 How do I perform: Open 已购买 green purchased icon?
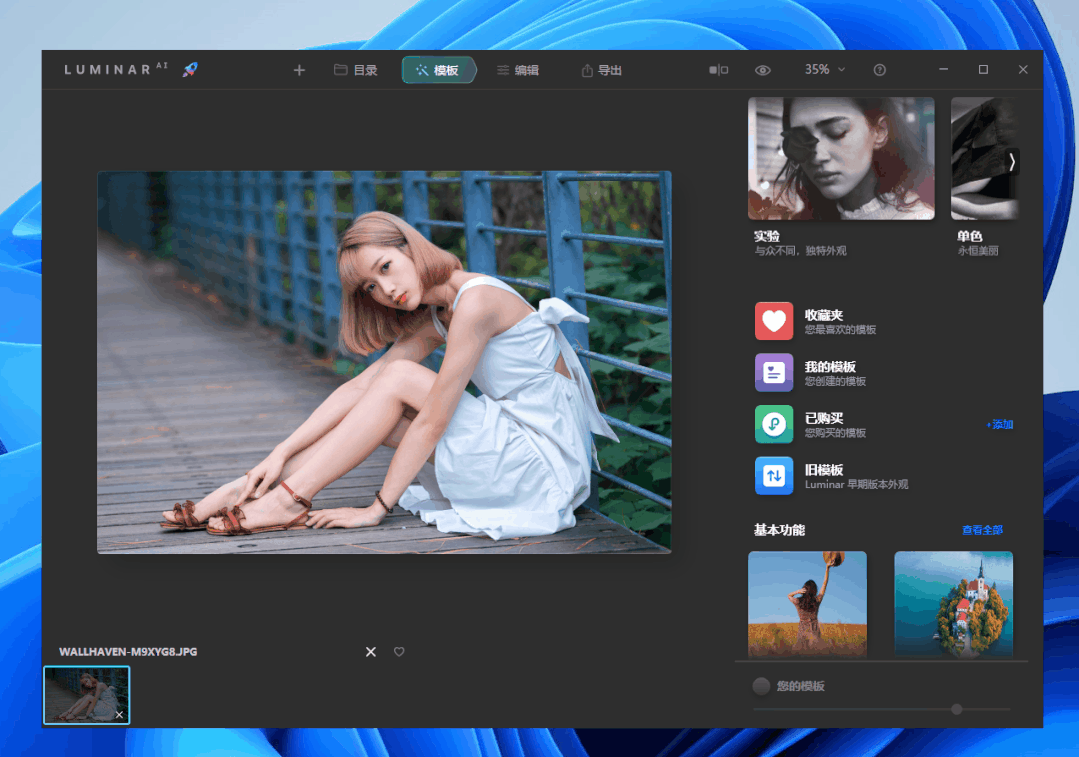point(773,424)
